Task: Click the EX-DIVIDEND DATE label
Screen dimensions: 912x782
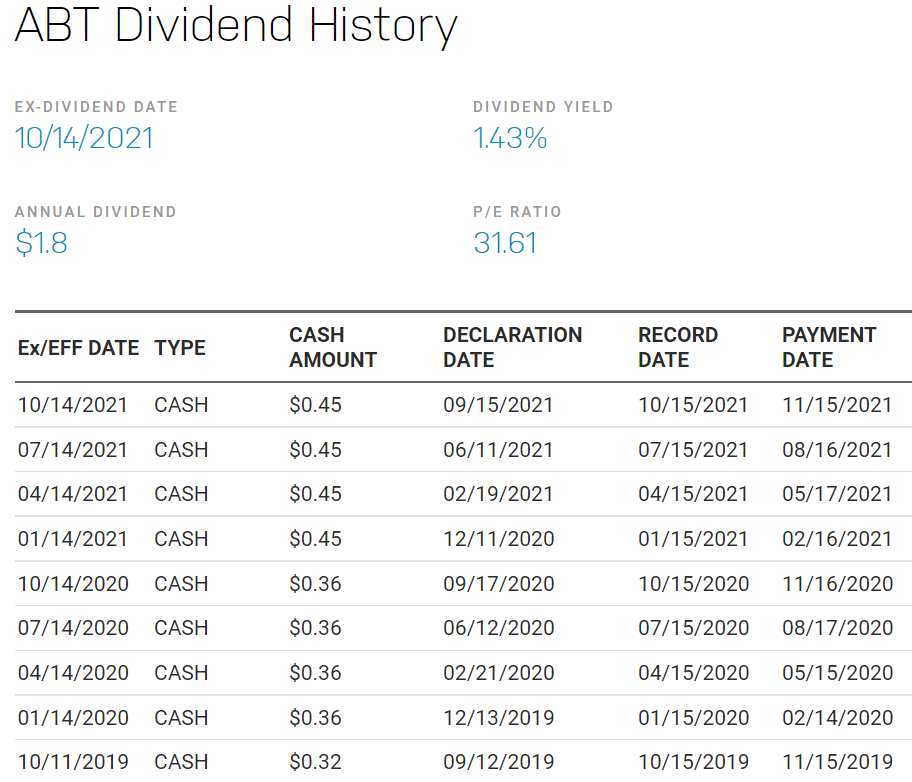Action: [97, 107]
